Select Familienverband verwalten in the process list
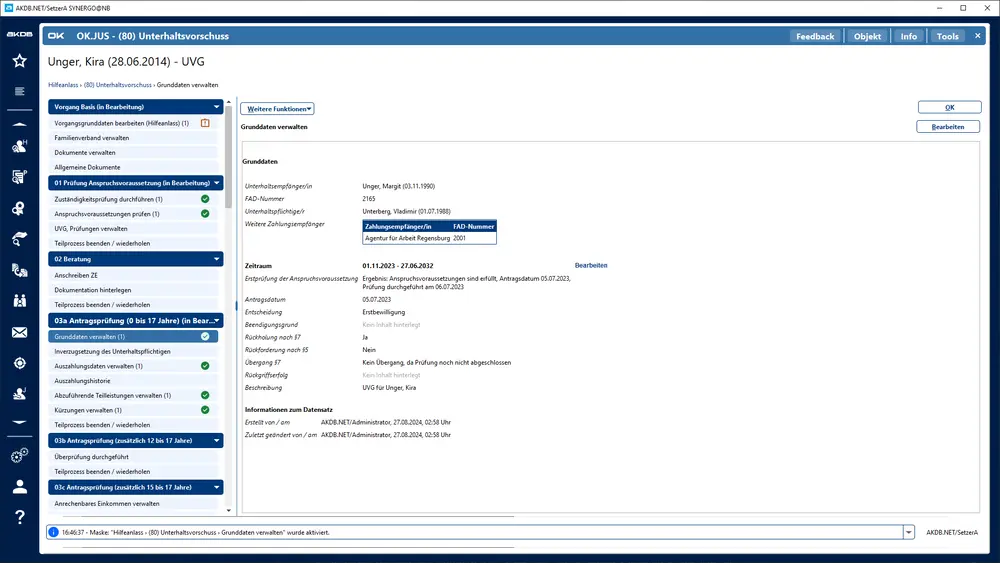Image resolution: width=1000 pixels, height=563 pixels. (x=92, y=138)
